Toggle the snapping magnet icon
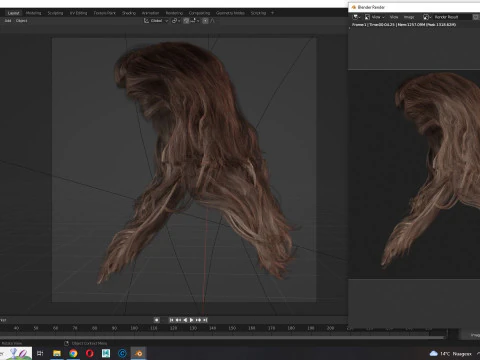This screenshot has height=360, width=480. click(x=186, y=21)
